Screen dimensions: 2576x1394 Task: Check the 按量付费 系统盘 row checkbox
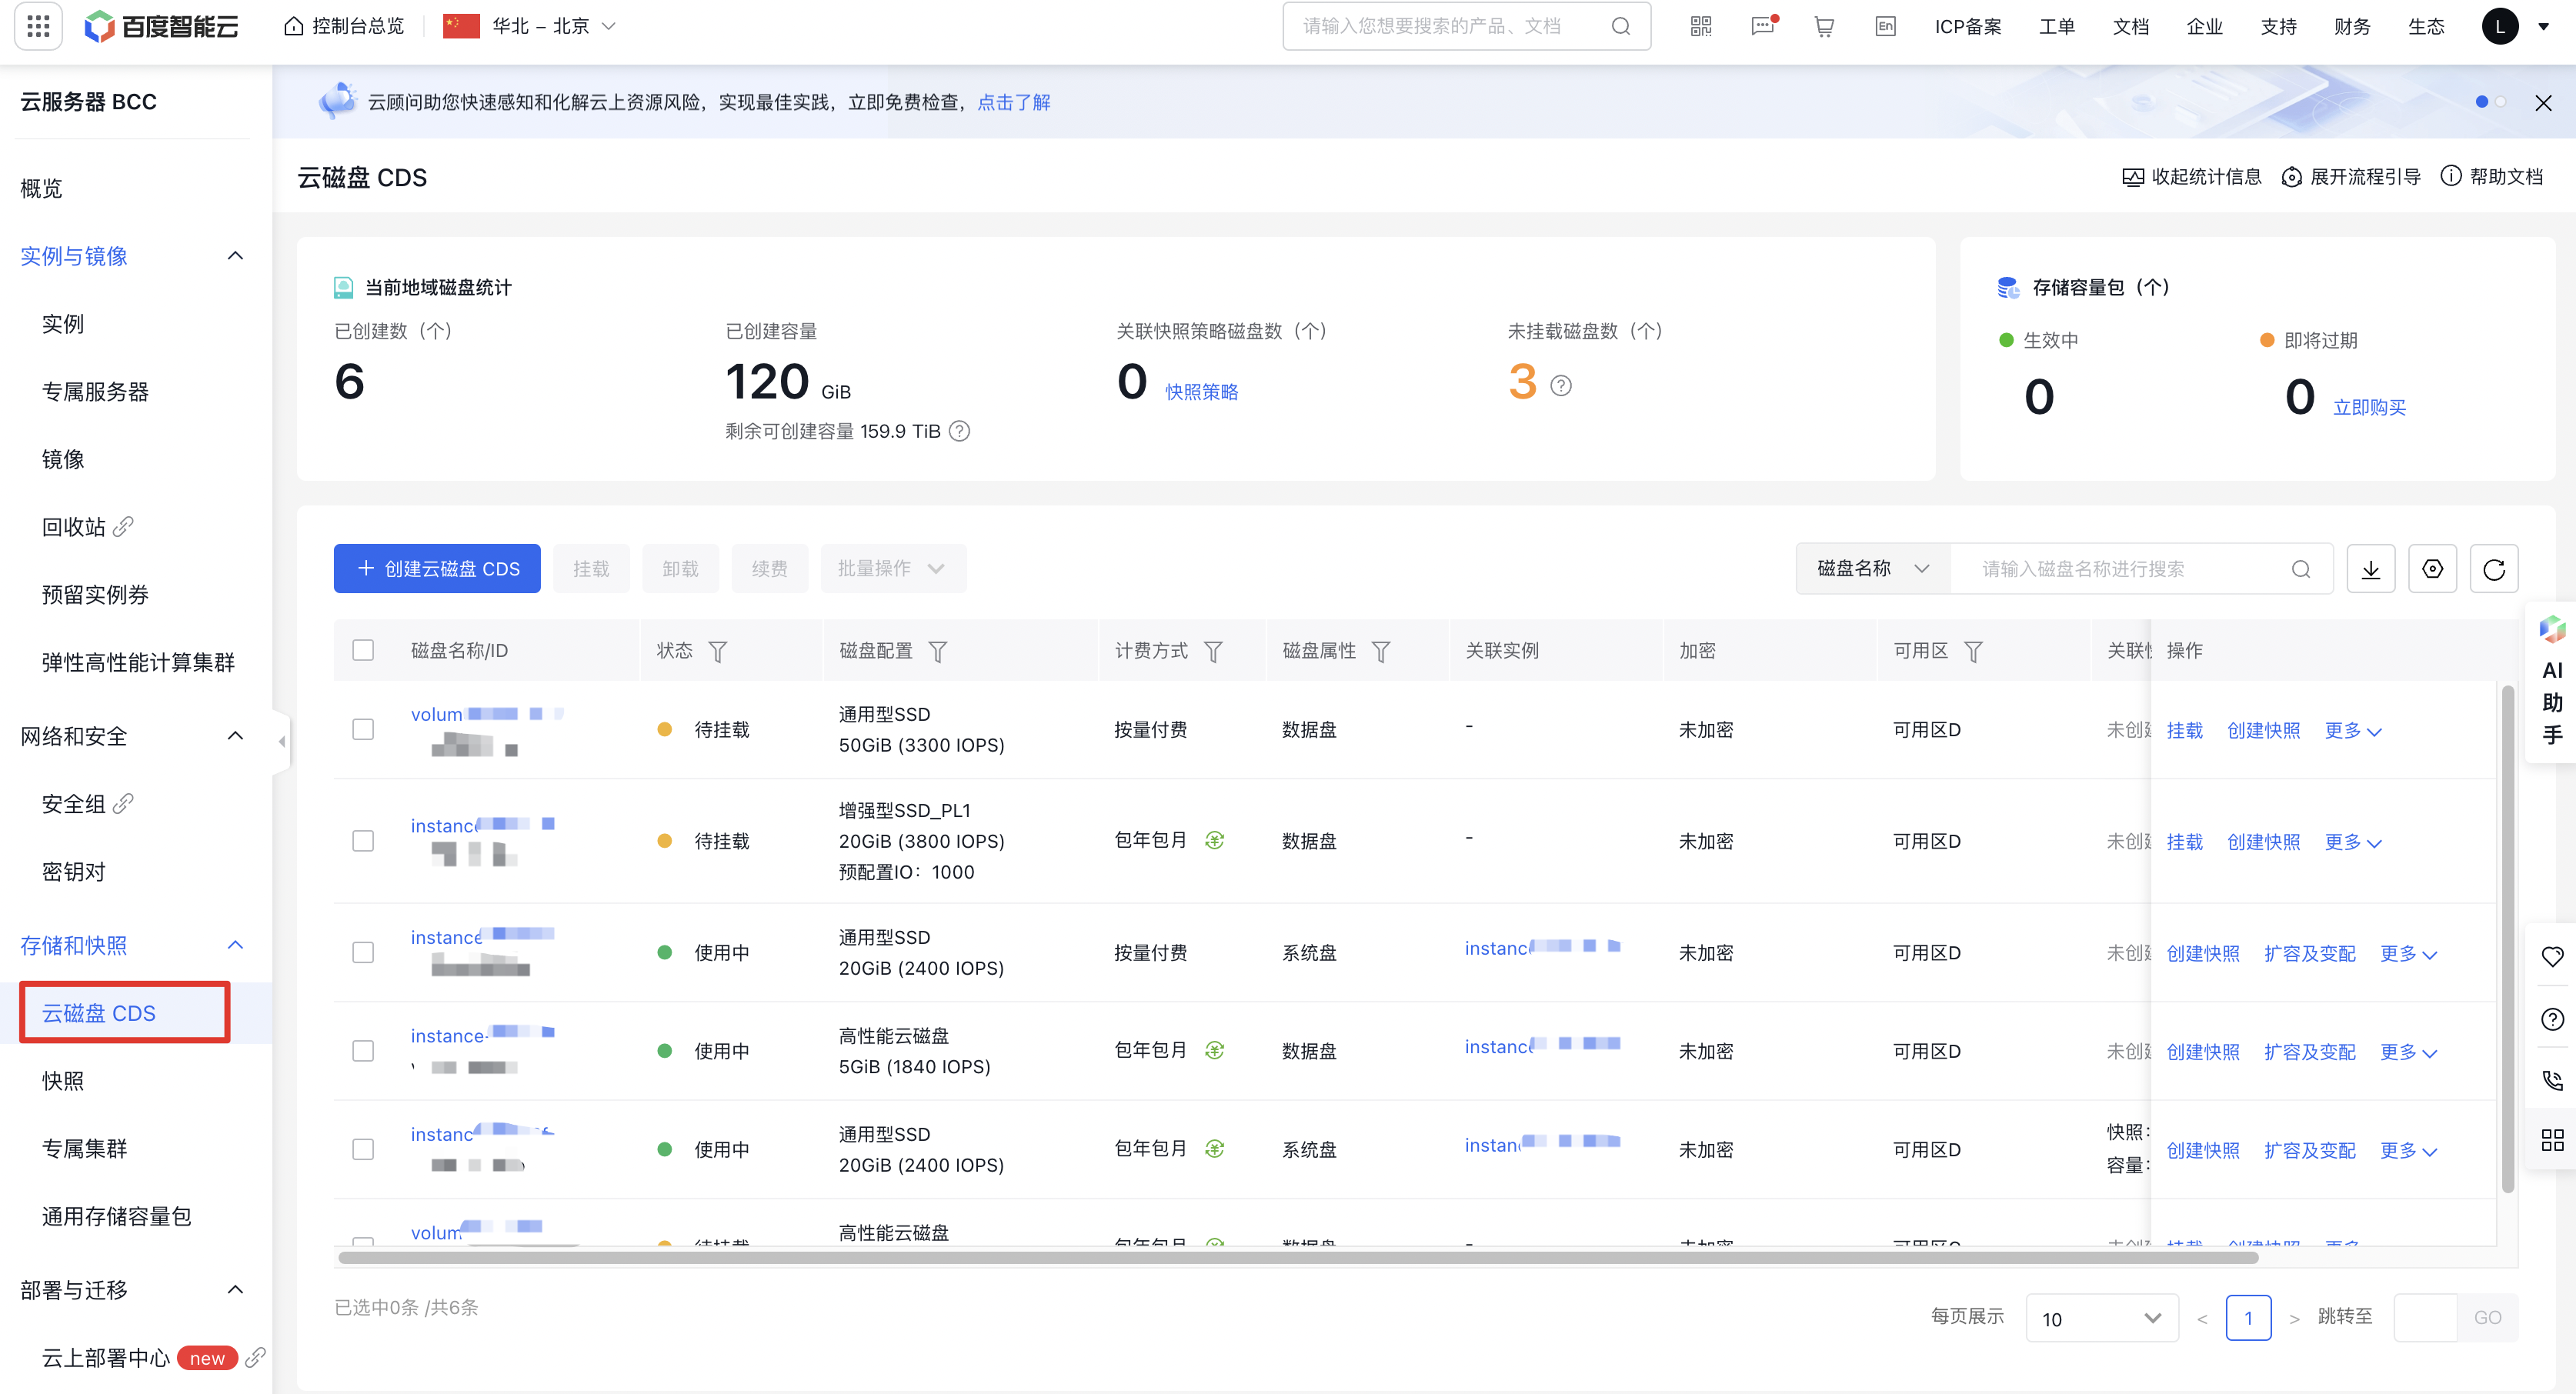(x=363, y=952)
